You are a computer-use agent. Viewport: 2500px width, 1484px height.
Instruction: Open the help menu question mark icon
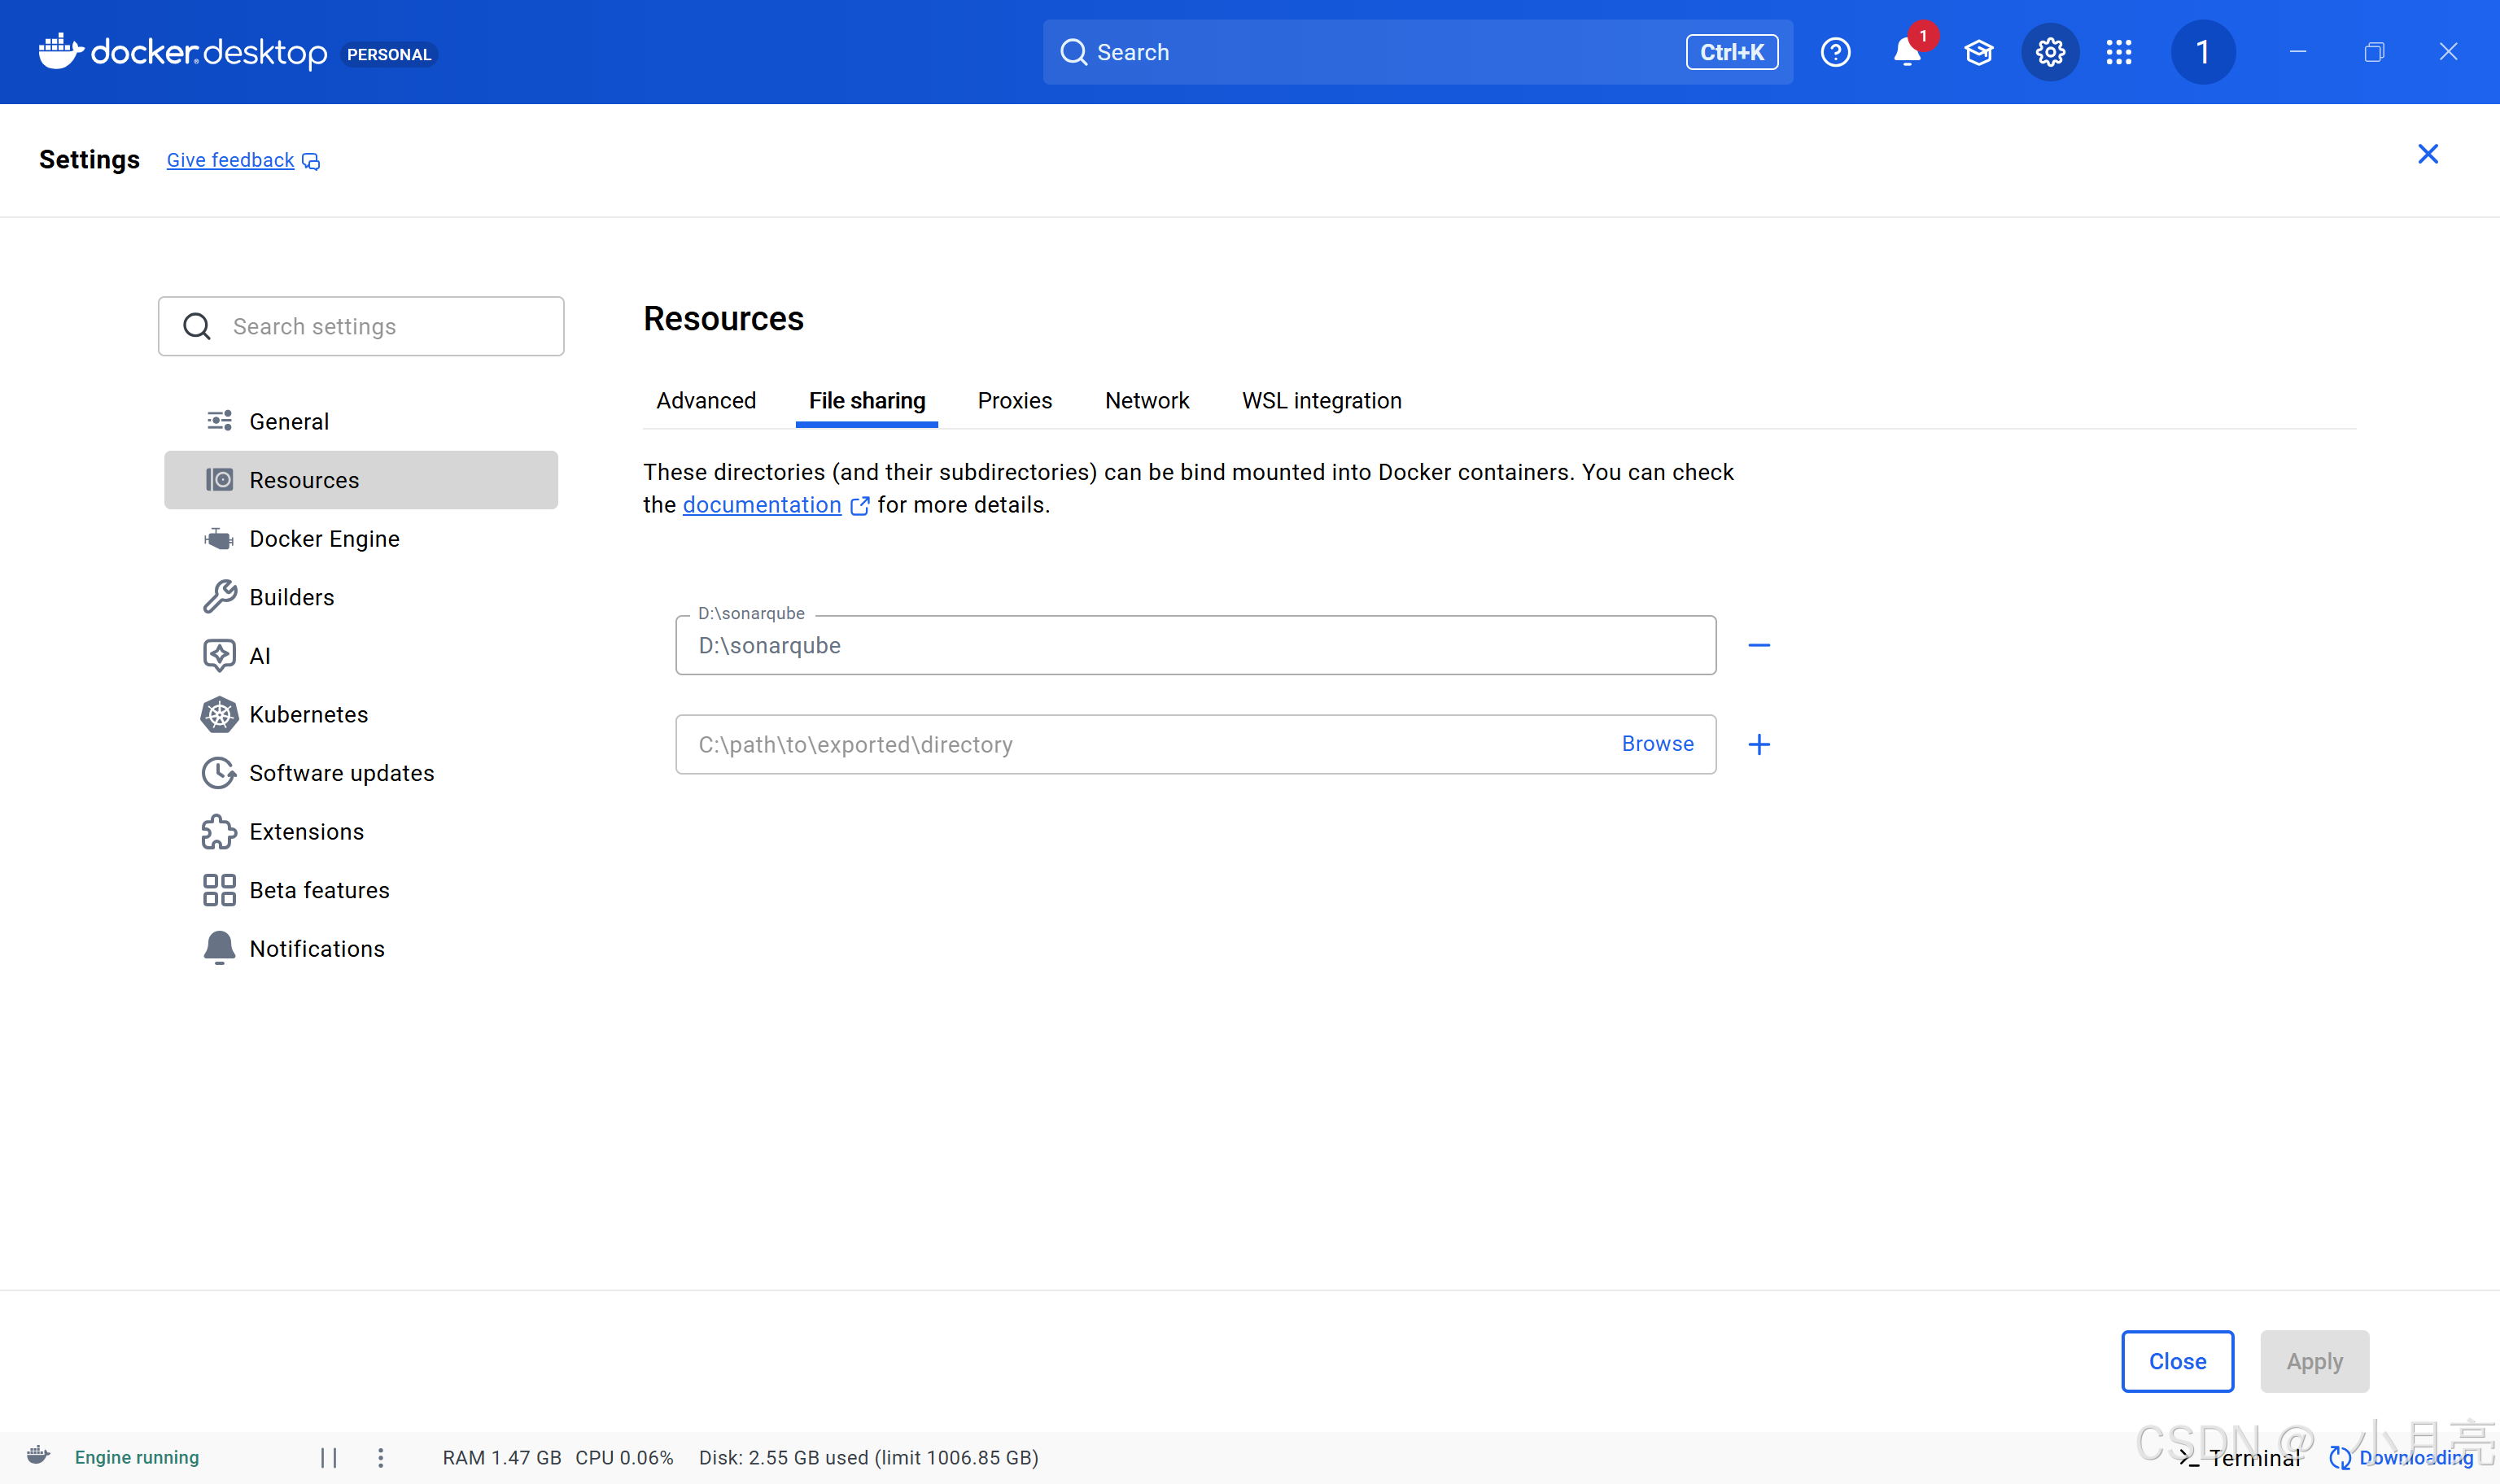[x=1835, y=52]
